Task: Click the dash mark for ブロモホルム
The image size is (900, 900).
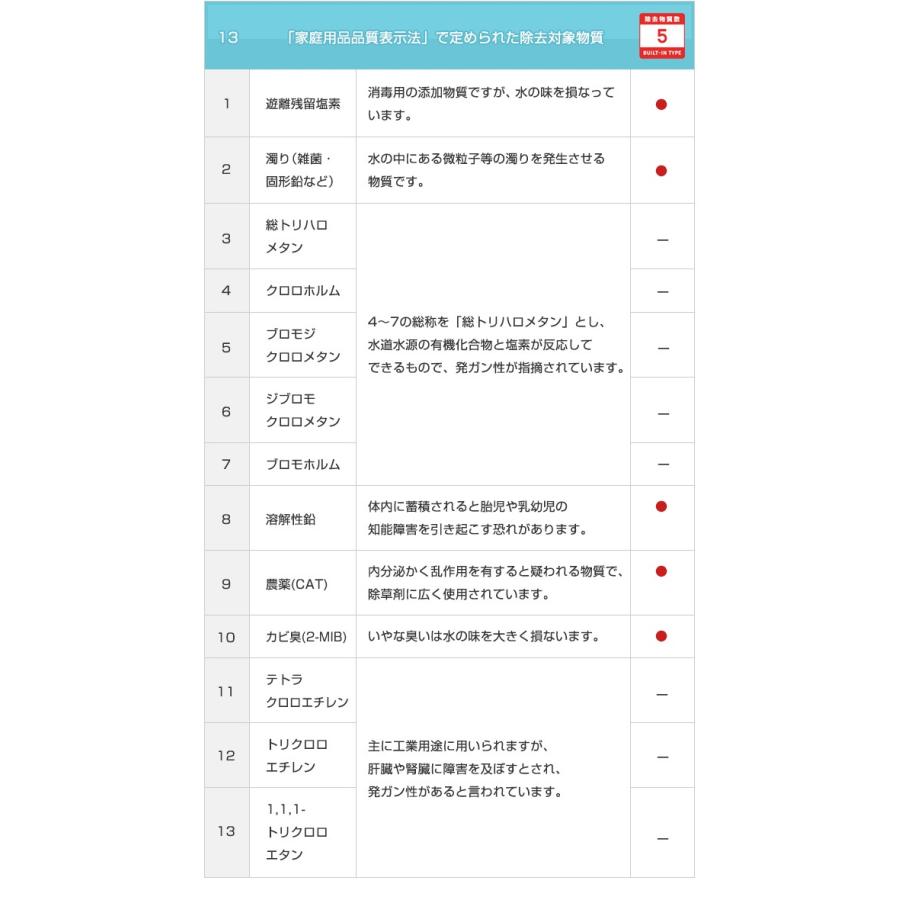Action: 662,465
